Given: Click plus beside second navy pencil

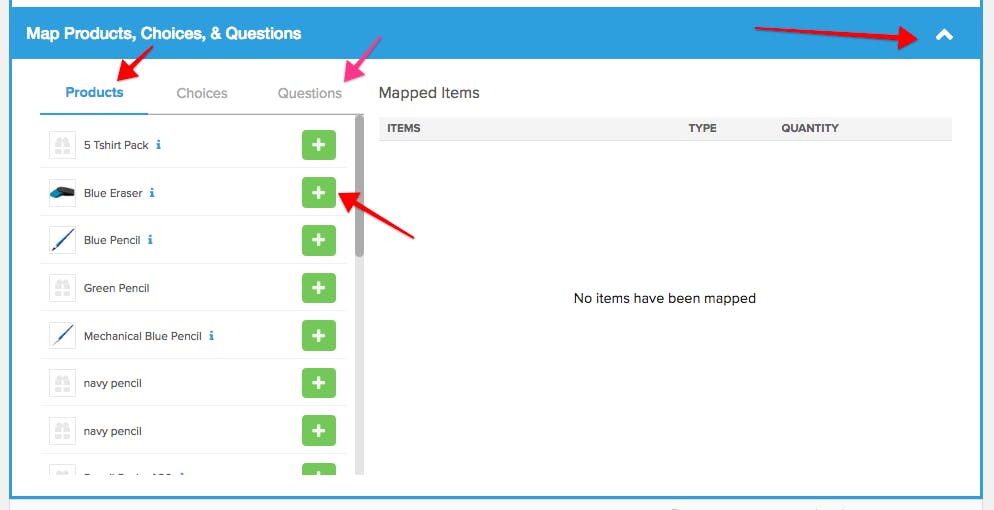Looking at the screenshot, I should tap(318, 431).
